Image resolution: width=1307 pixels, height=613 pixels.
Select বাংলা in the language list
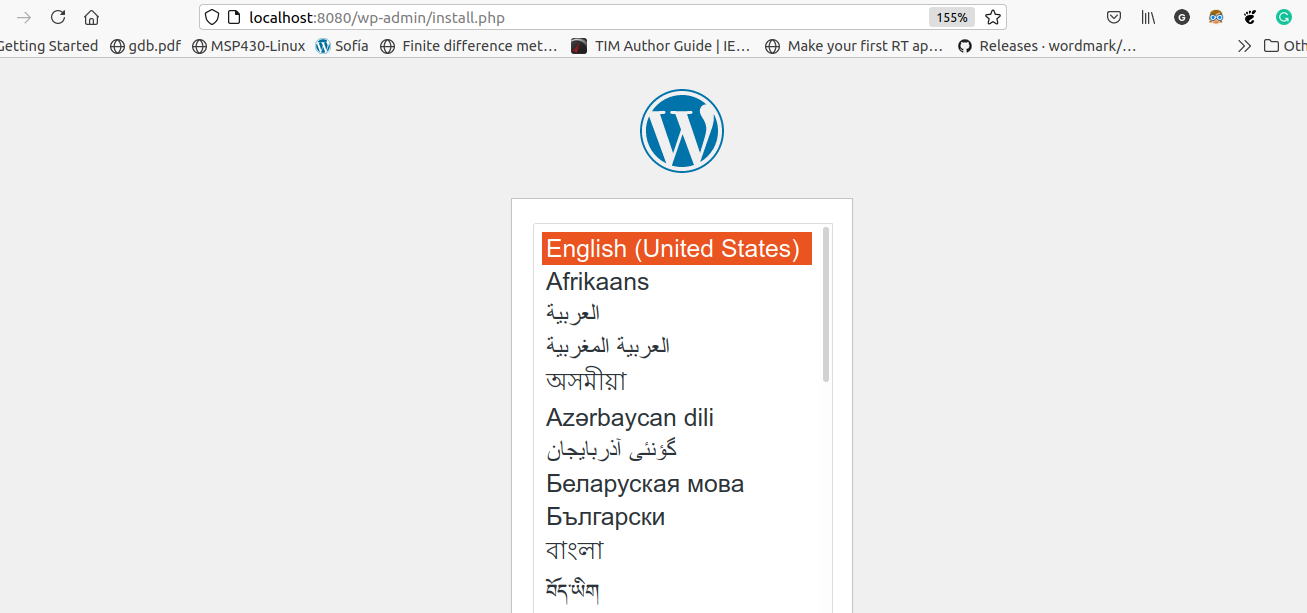point(677,551)
